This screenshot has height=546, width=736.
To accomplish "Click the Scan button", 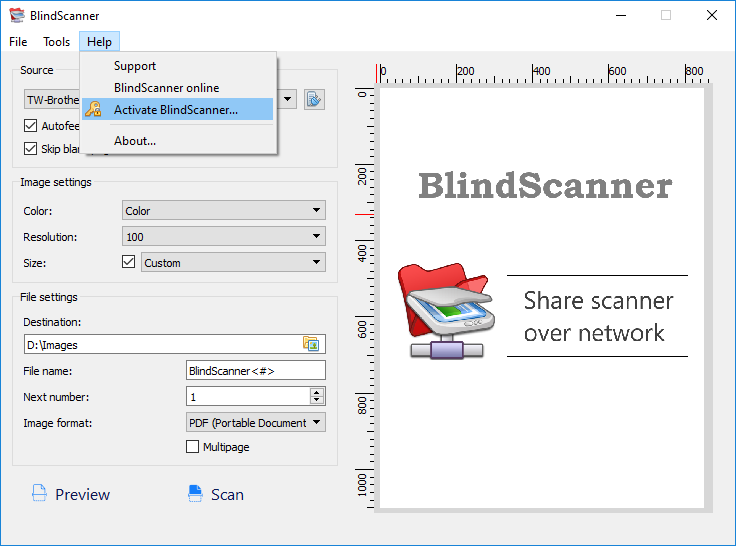I will [216, 494].
